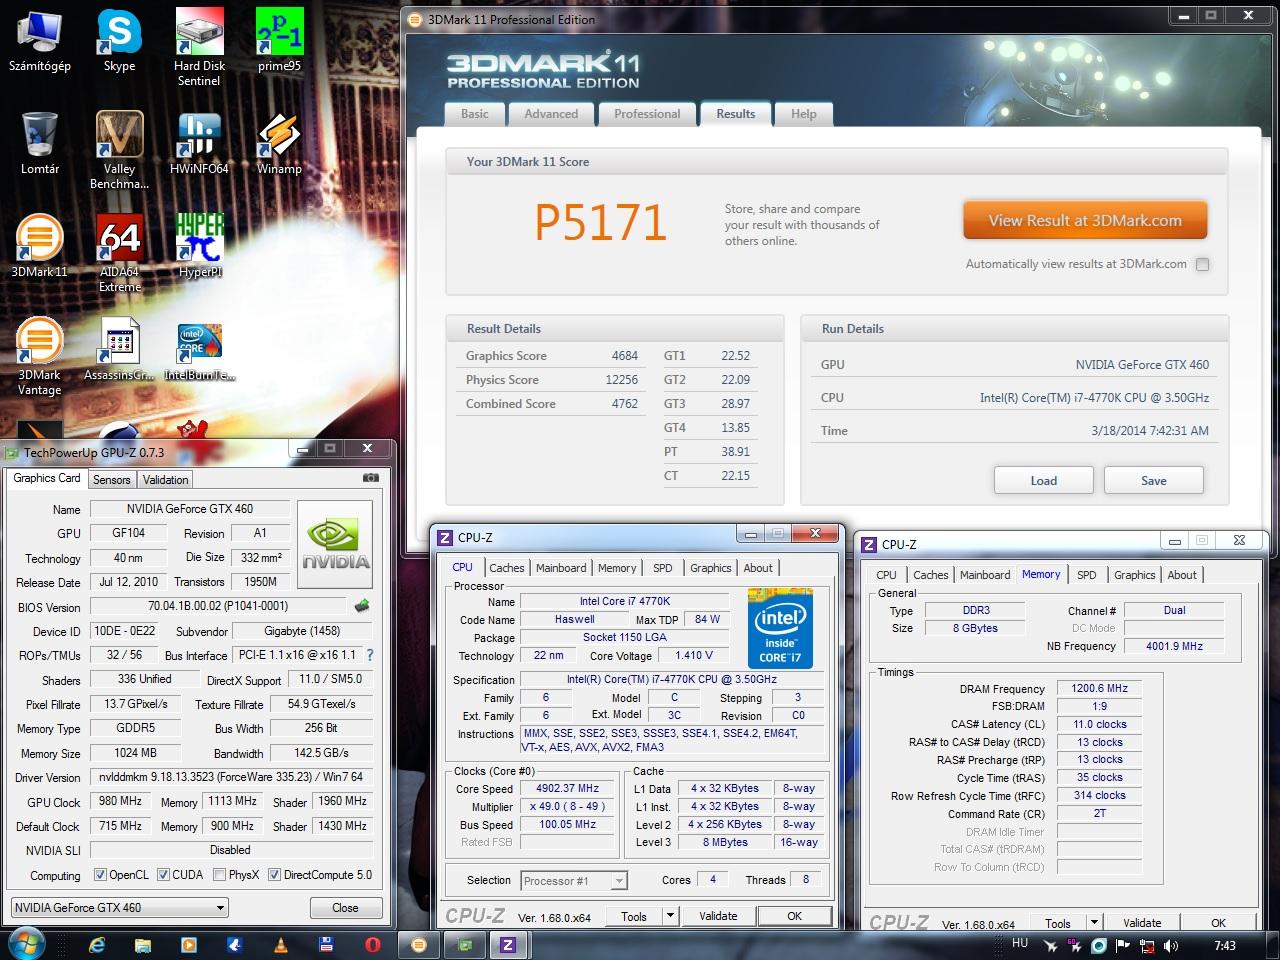
Task: Open the Számítógép (Computer) desktop icon
Action: pos(40,40)
